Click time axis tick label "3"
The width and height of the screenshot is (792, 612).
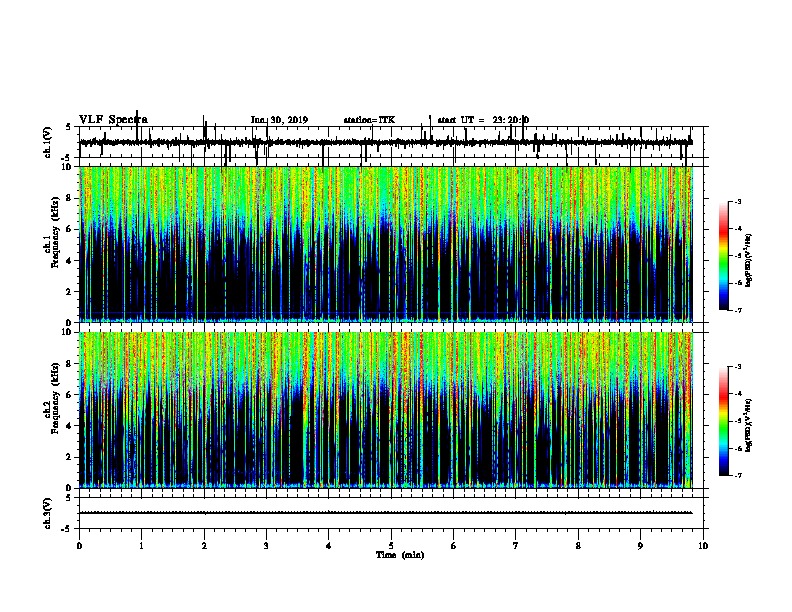pos(266,546)
